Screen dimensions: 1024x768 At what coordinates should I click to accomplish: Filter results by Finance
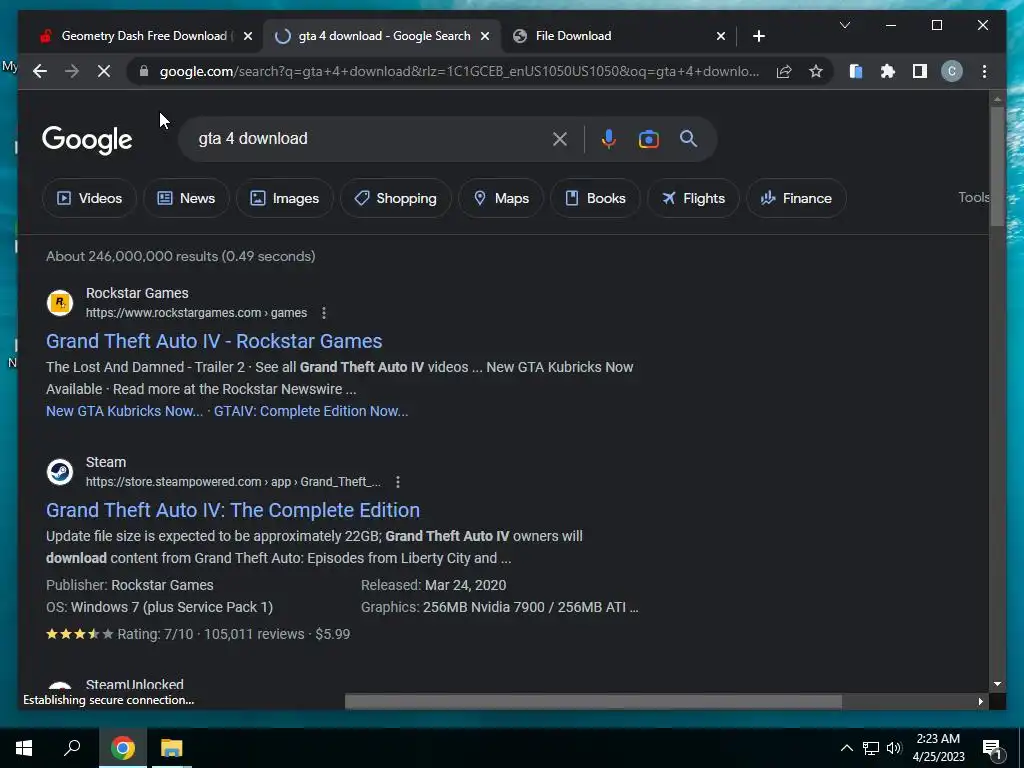796,198
